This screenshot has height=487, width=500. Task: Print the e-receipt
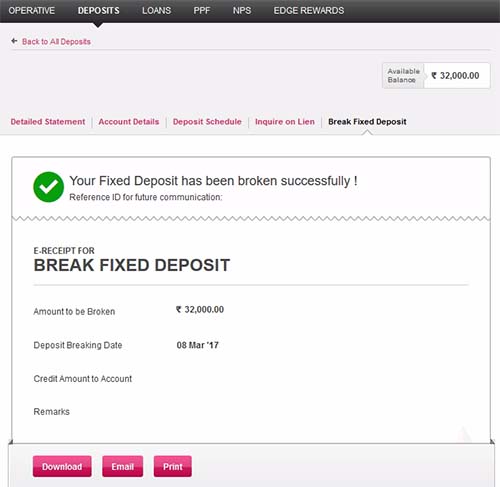[x=173, y=466]
